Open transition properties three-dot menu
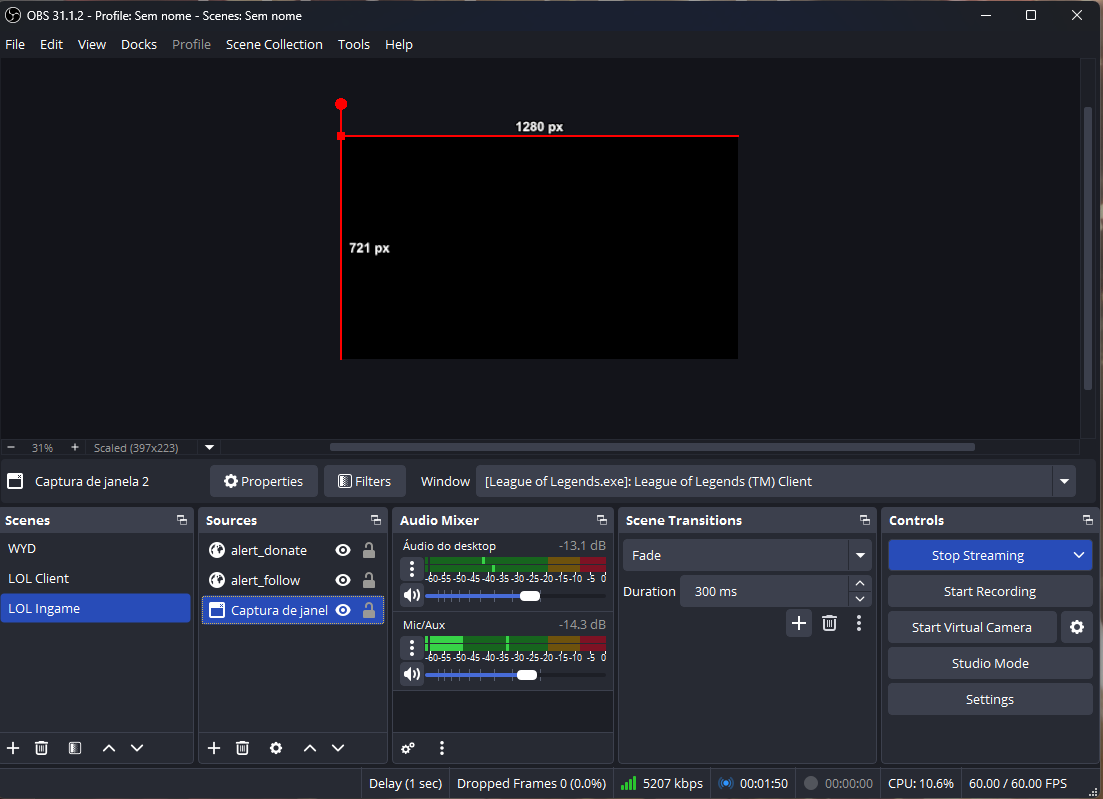 pos(859,623)
